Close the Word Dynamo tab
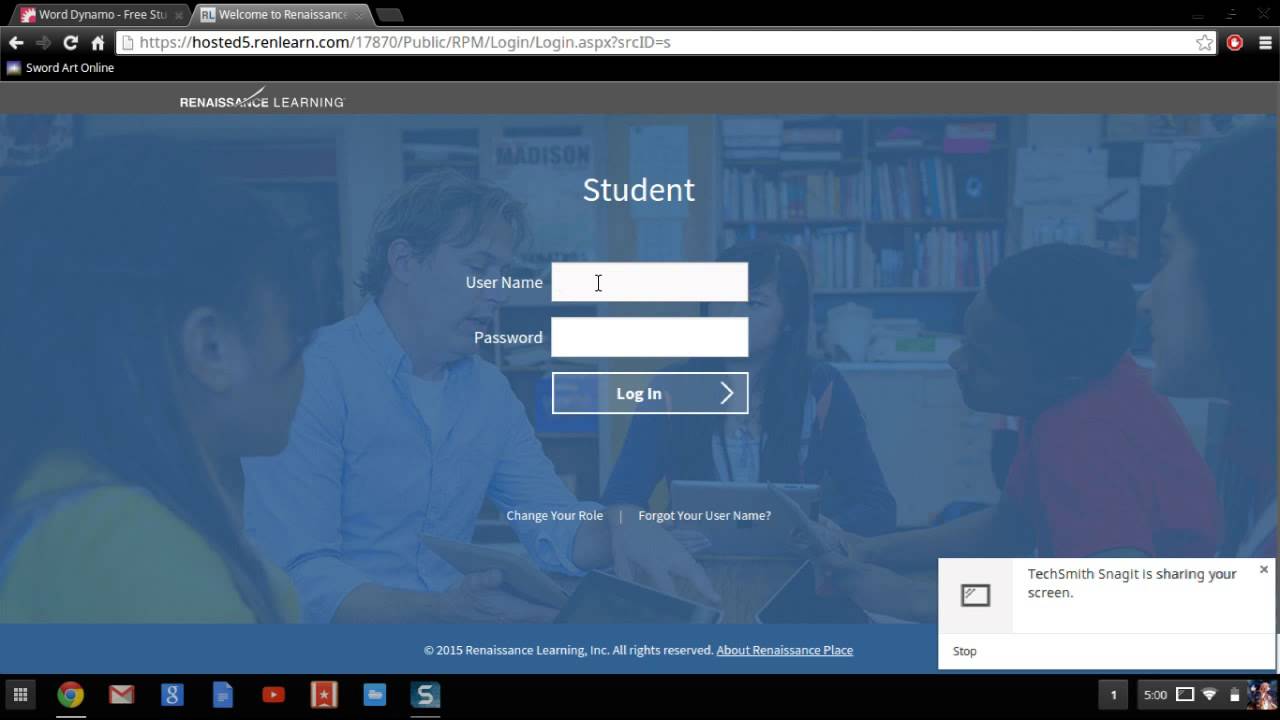1280x720 pixels. (x=179, y=15)
